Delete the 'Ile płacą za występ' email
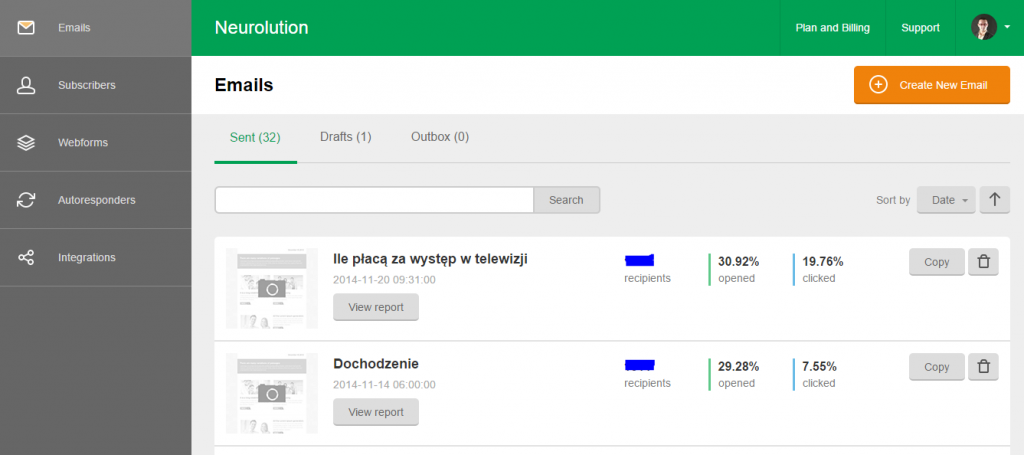Screen dimensions: 1024x455 pos(983,262)
